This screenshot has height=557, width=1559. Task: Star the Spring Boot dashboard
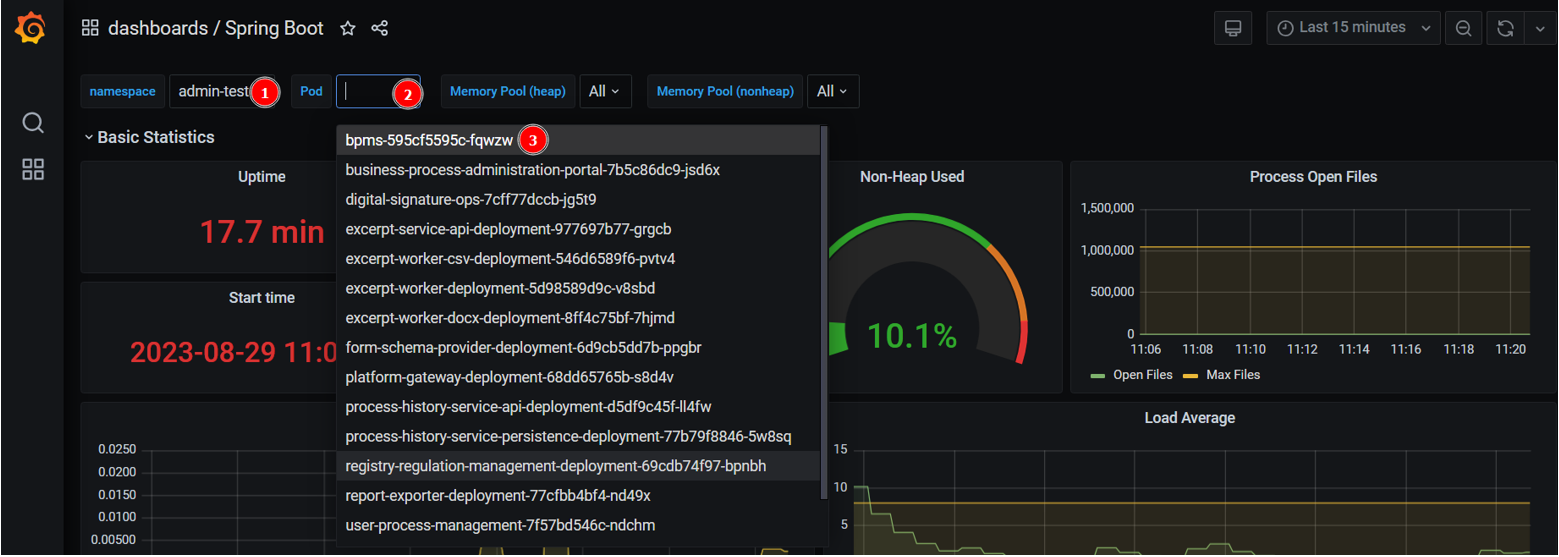point(348,28)
